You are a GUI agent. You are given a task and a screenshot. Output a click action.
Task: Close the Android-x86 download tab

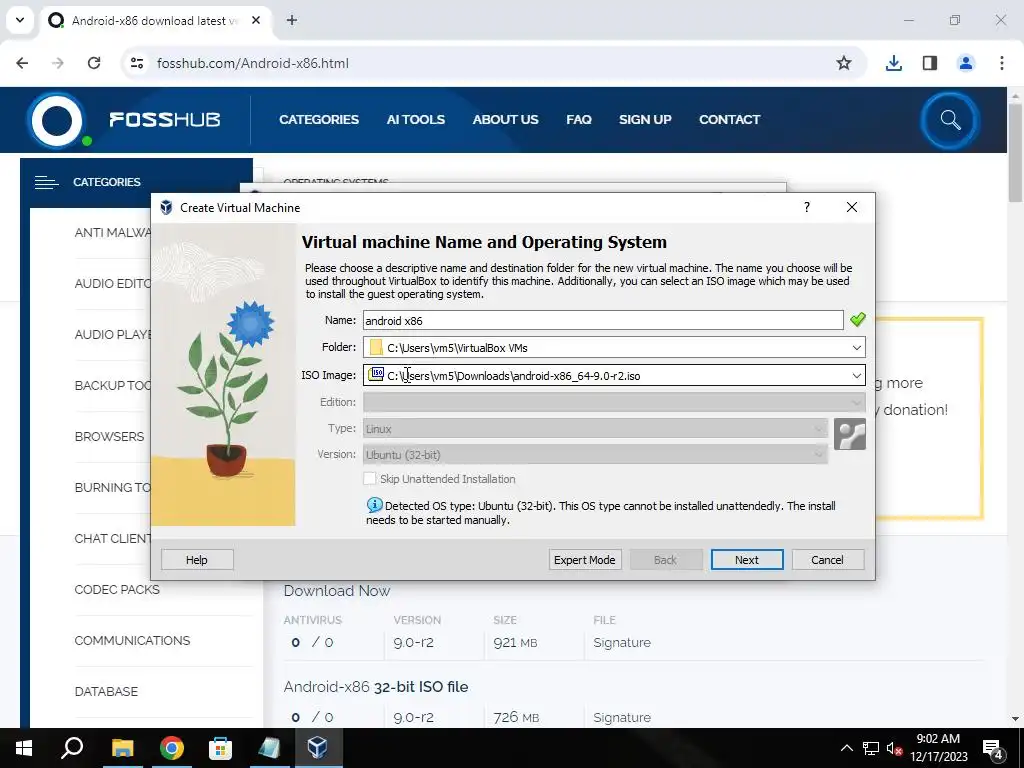coord(256,20)
